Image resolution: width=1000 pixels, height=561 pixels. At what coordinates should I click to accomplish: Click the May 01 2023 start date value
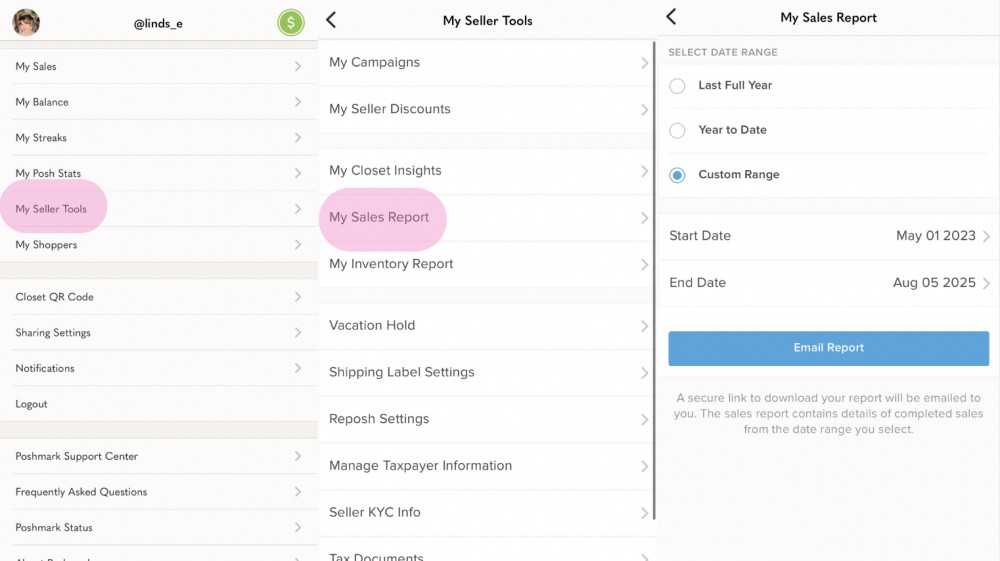[936, 236]
